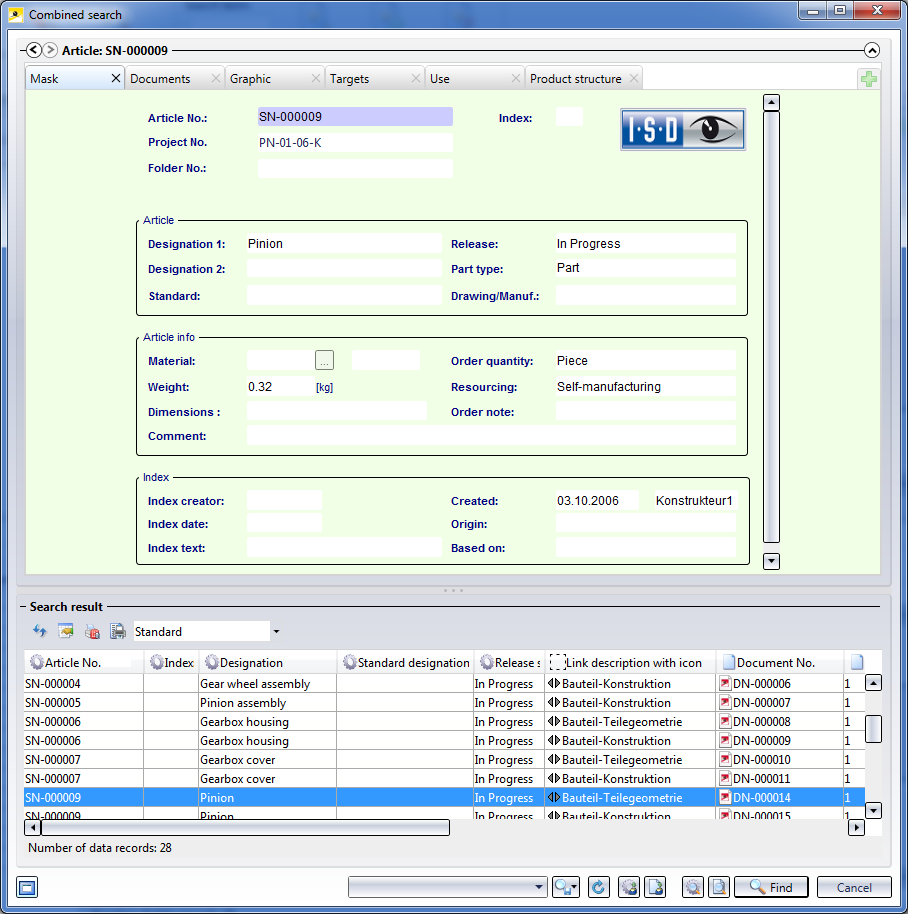This screenshot has height=914, width=908.
Task: Go to previous article with back arrow
Action: click(33, 50)
